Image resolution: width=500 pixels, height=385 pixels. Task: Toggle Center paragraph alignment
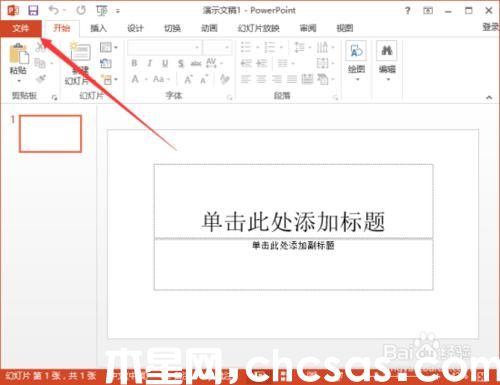click(x=261, y=79)
